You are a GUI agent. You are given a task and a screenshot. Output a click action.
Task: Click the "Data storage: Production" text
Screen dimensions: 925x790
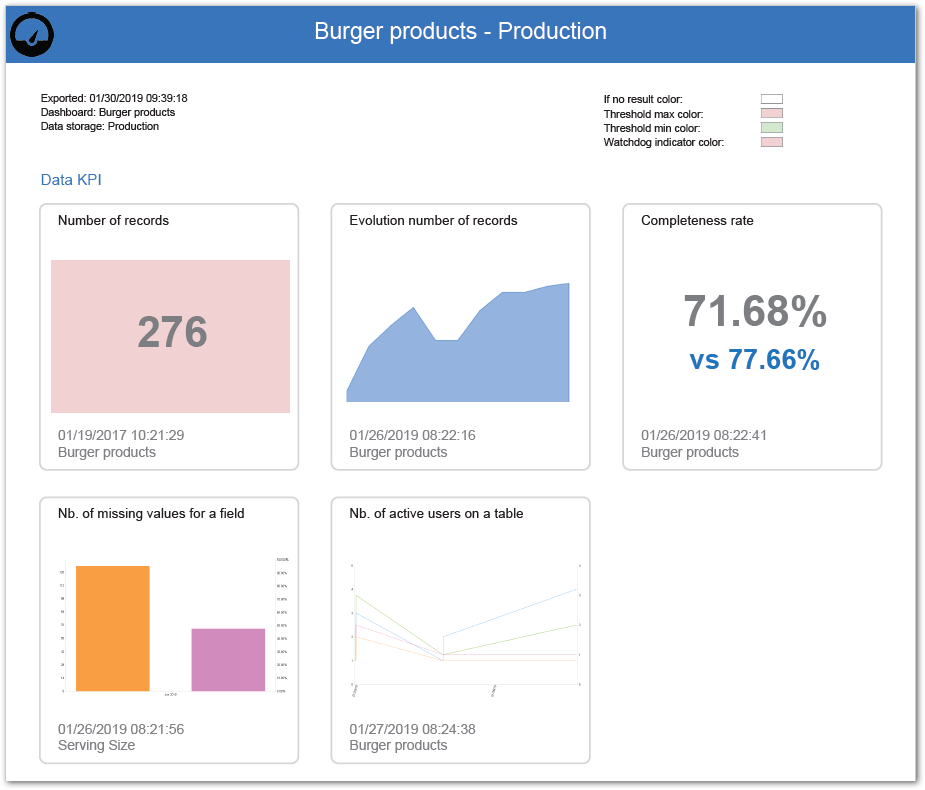point(99,126)
